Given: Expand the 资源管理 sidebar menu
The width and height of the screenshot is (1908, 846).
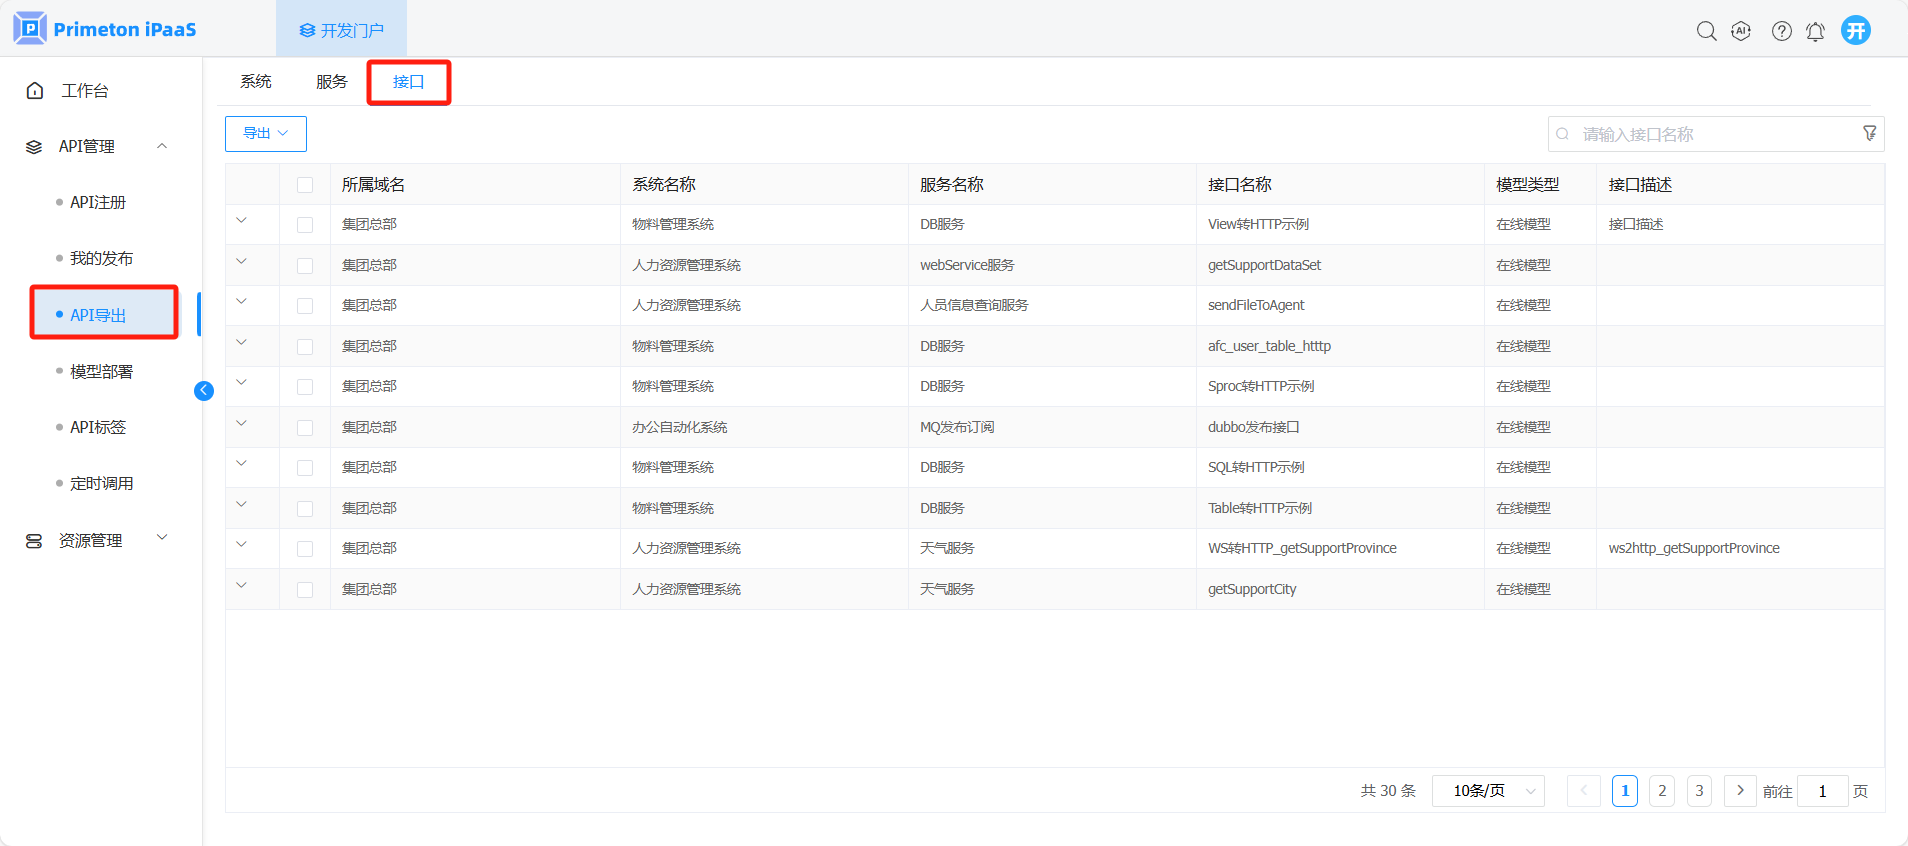Looking at the screenshot, I should tap(95, 540).
